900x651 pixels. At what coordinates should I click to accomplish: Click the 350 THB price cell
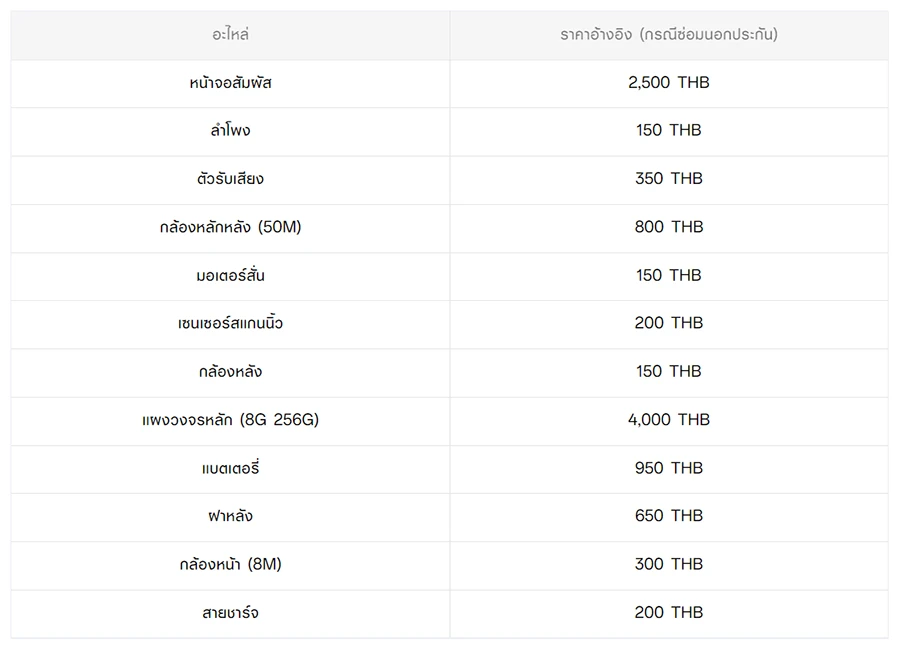668,179
